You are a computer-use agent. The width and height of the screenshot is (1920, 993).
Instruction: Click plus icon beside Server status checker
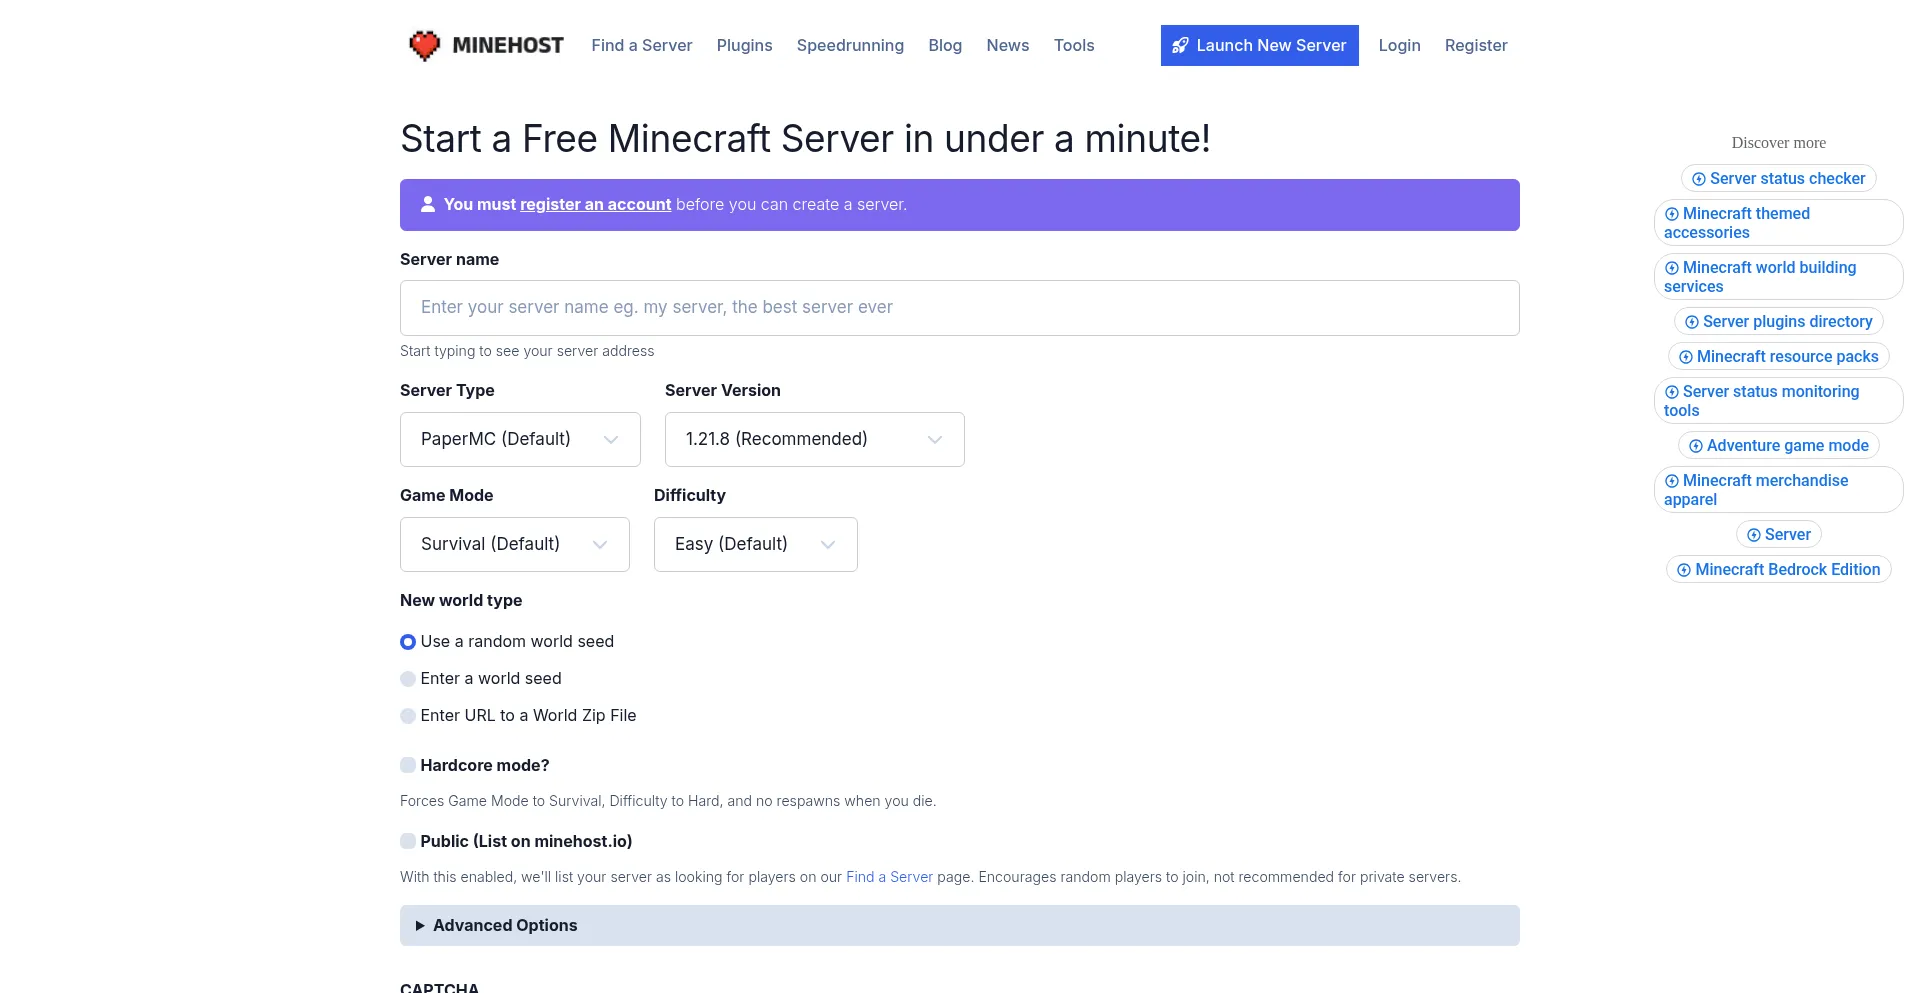pos(1698,179)
